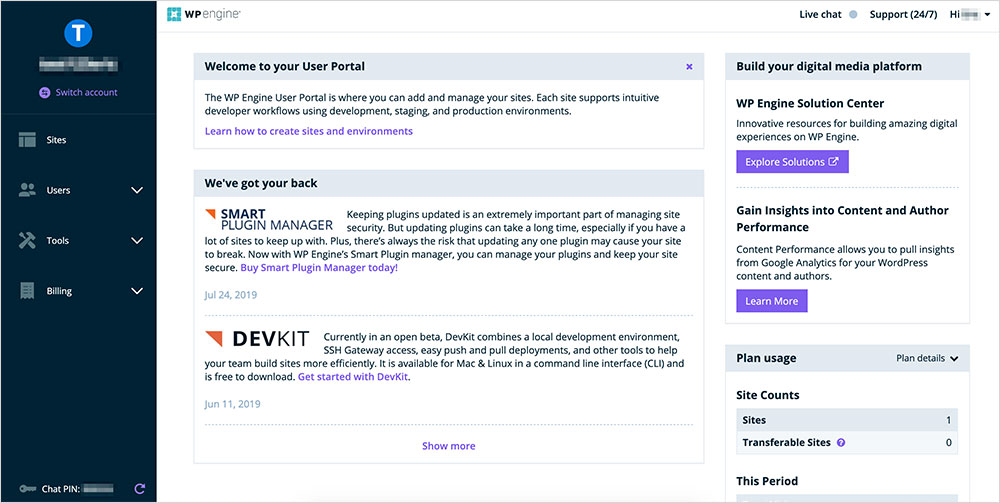Expand the Billing menu chevron
Image resolution: width=1000 pixels, height=503 pixels.
138,291
